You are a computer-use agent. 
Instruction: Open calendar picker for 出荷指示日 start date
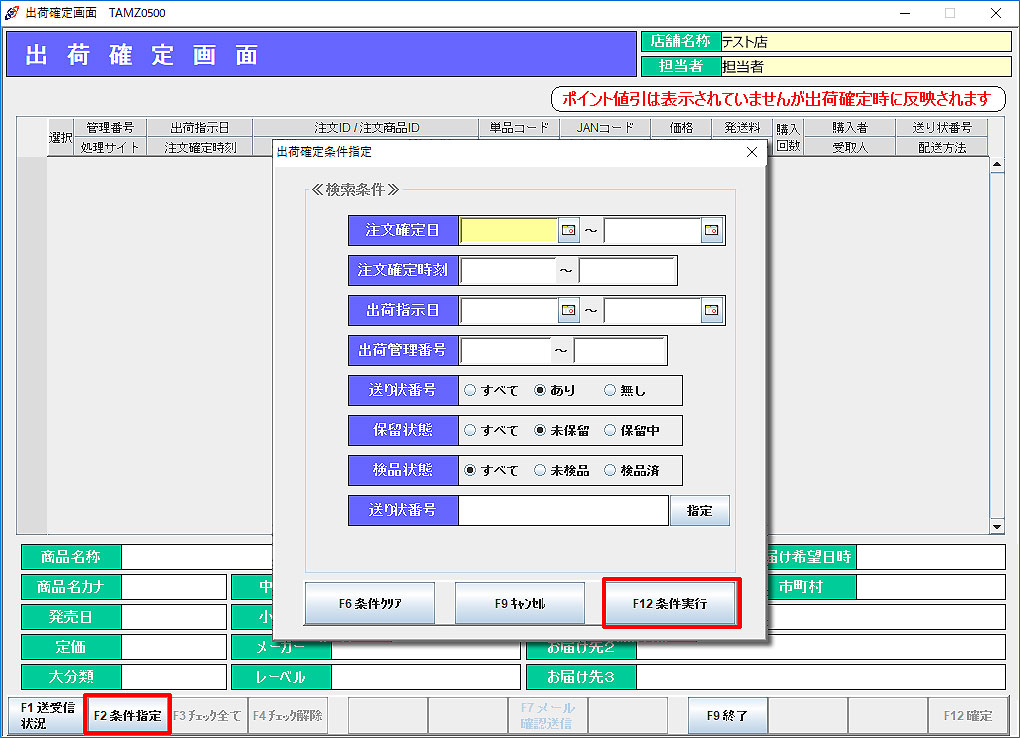click(x=568, y=310)
